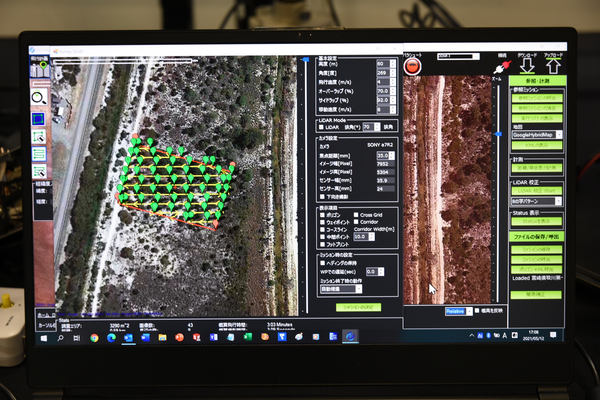Select the flight route lines tool

pos(39,154)
